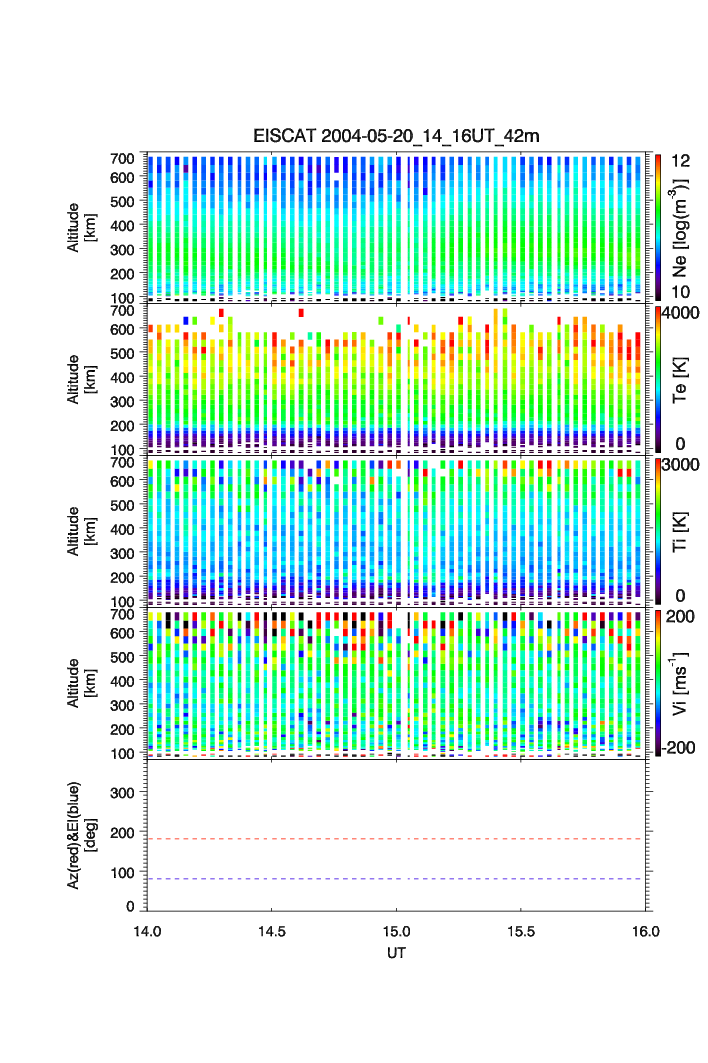708x1063 pixels.
Task: Click the Vi ion velocity color bar
Action: click(x=659, y=683)
